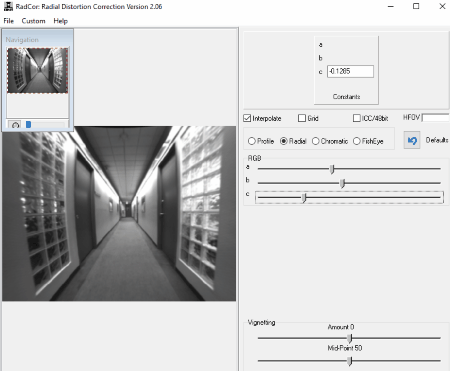Viewport: 450px width, 371px height.
Task: Click the Amount 0 label
Action: click(341, 327)
